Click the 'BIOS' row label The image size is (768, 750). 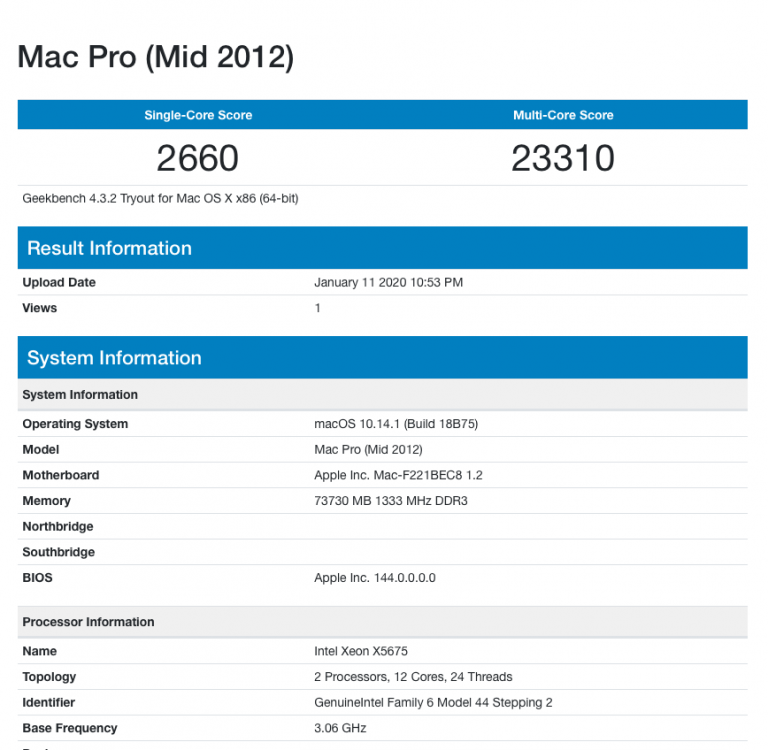tap(37, 578)
